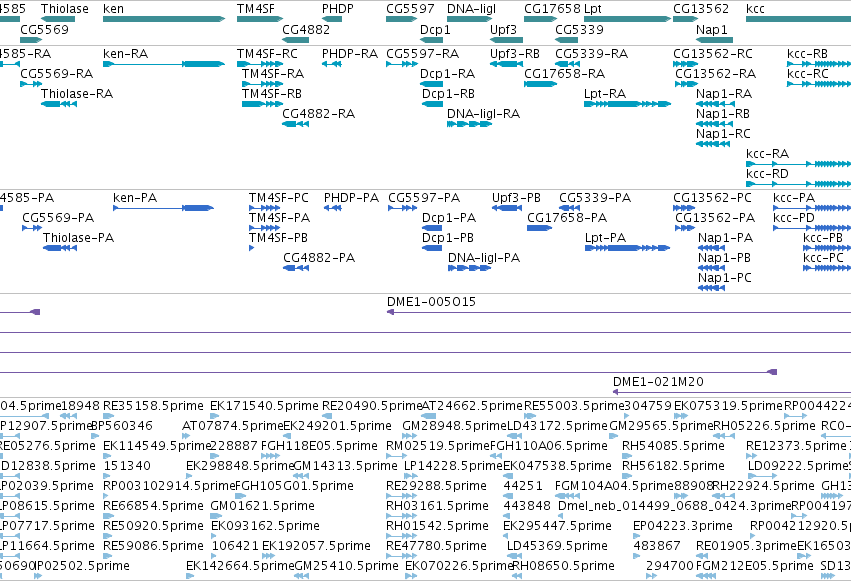
Task: Select the kcc-RD transcript
Action: pyautogui.click(x=798, y=184)
